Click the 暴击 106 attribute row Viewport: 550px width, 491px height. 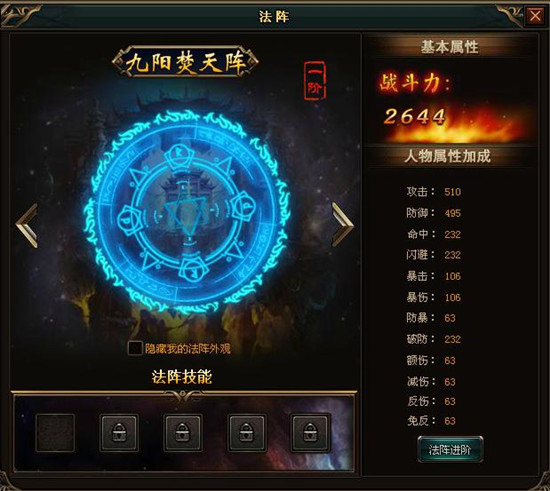coord(434,276)
